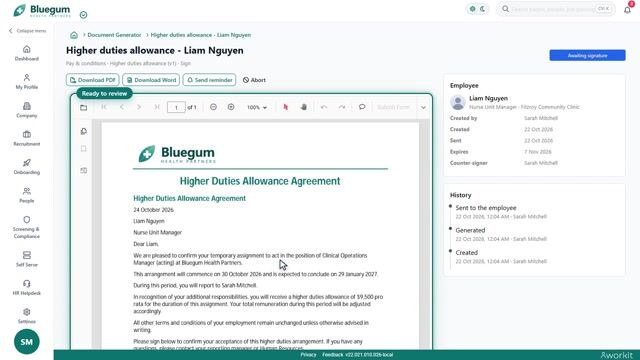The width and height of the screenshot is (640, 360).
Task: Select 'Sent to the employee' history entry
Action: pyautogui.click(x=486, y=208)
